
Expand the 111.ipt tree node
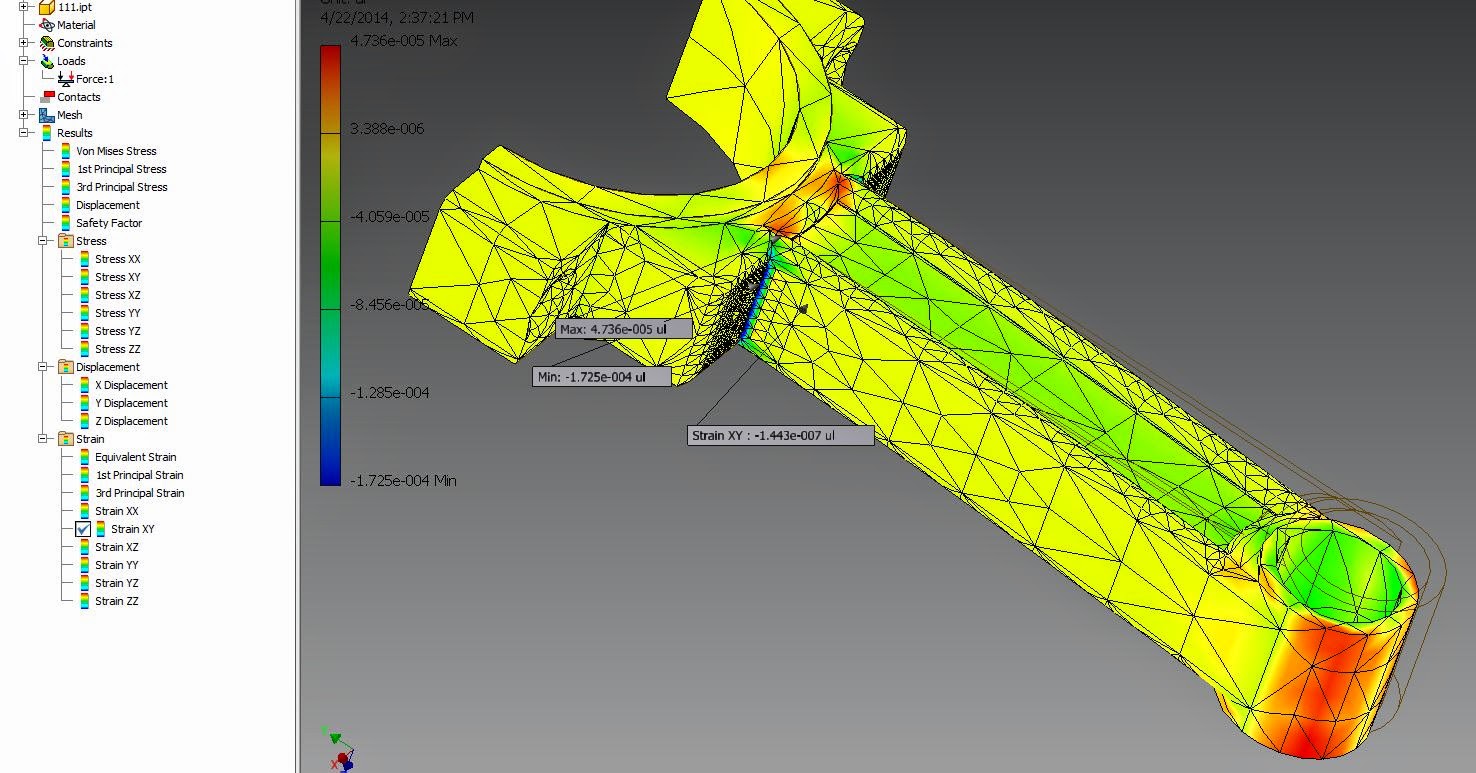(24, 7)
